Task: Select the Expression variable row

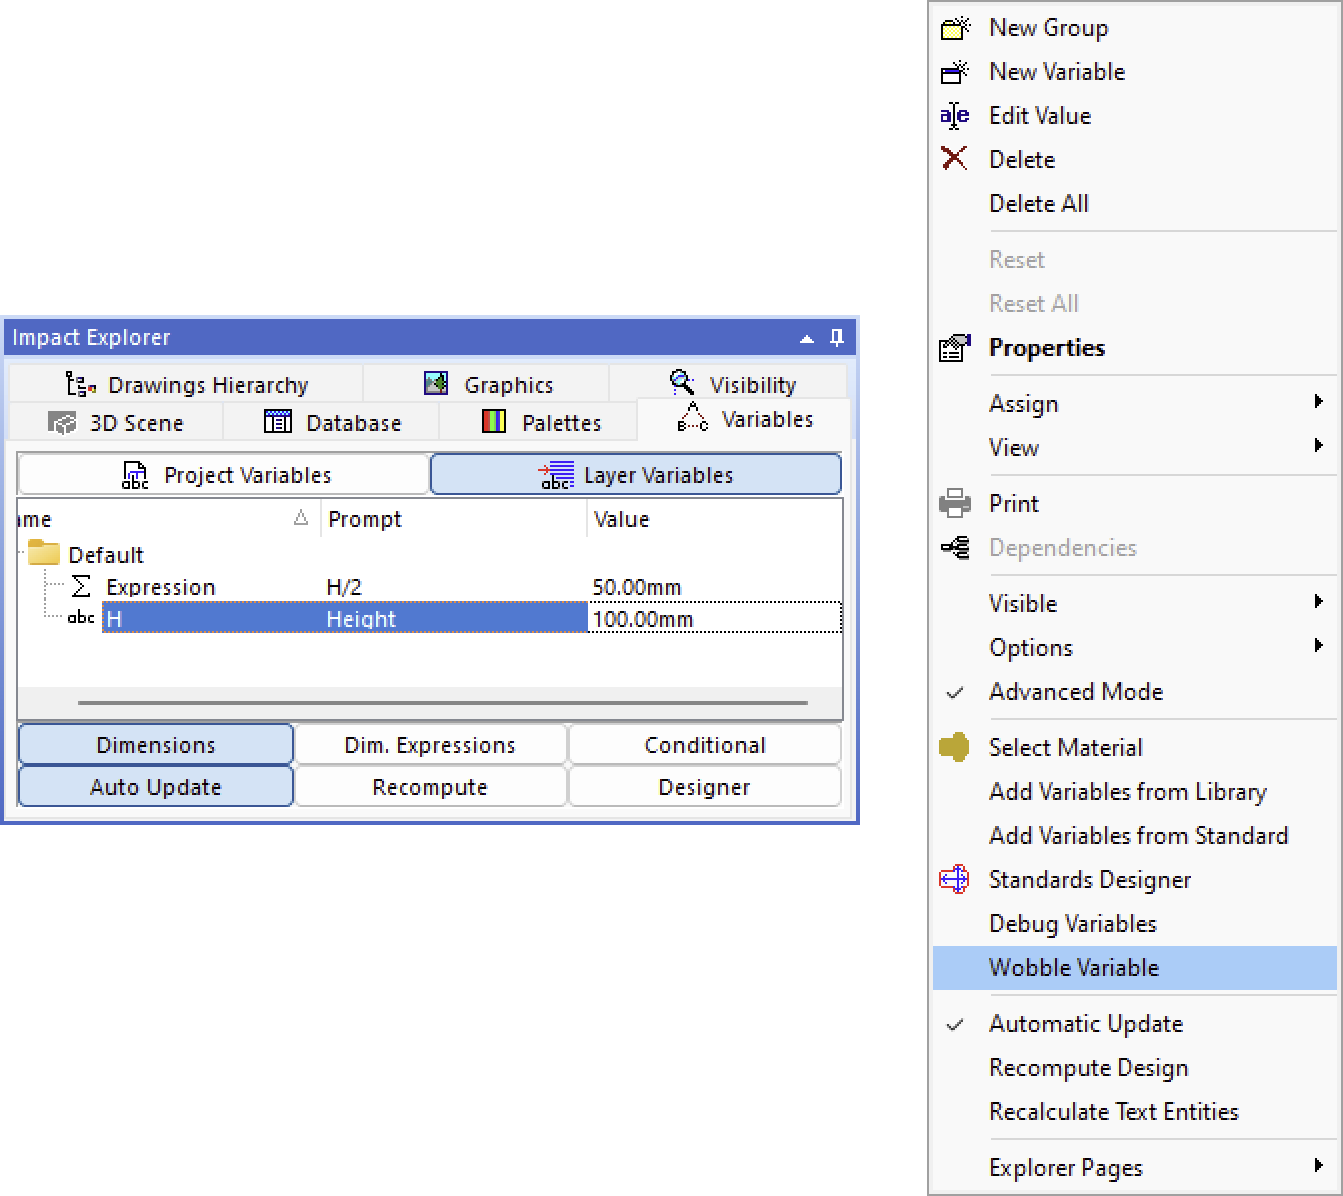Action: [x=430, y=587]
